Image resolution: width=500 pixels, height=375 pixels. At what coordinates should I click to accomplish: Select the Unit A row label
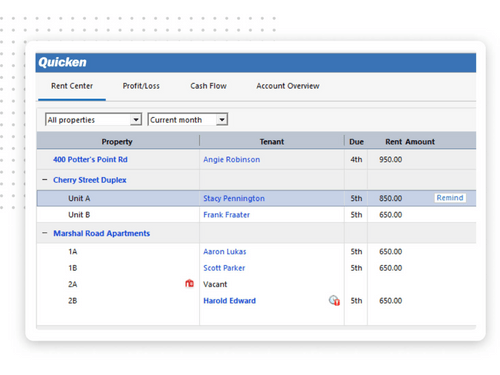pos(79,198)
